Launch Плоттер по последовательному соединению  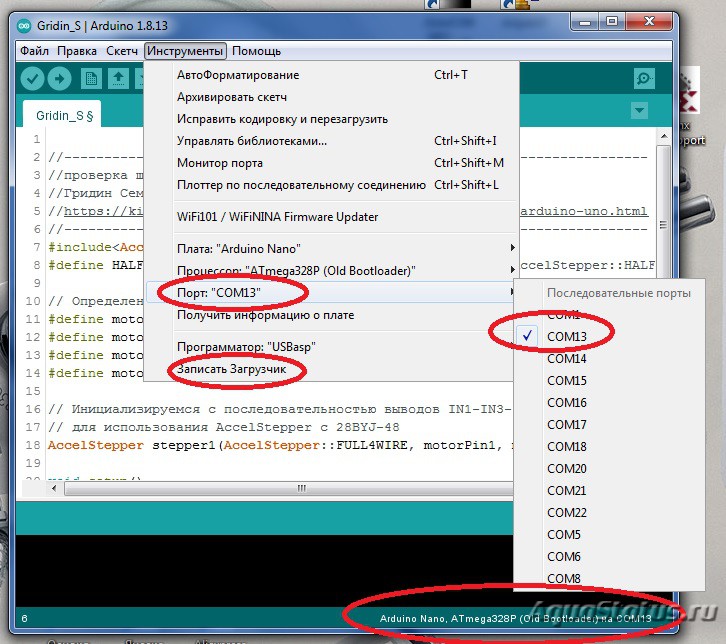(x=330, y=185)
